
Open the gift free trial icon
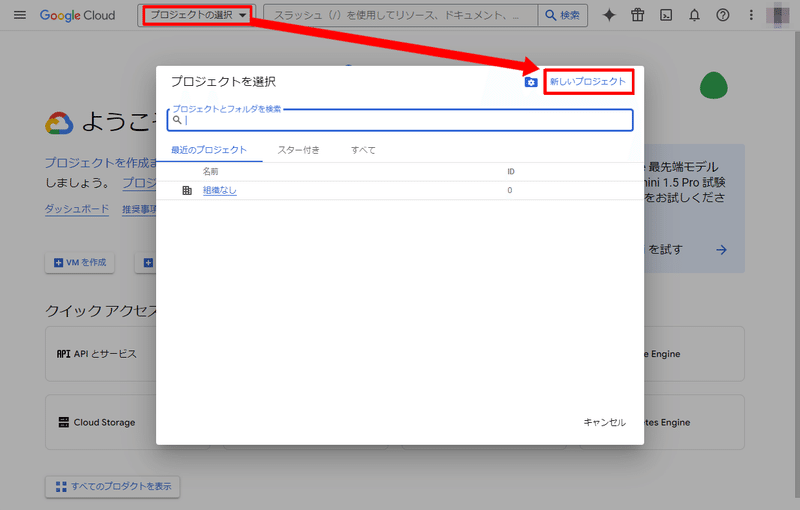tap(637, 15)
